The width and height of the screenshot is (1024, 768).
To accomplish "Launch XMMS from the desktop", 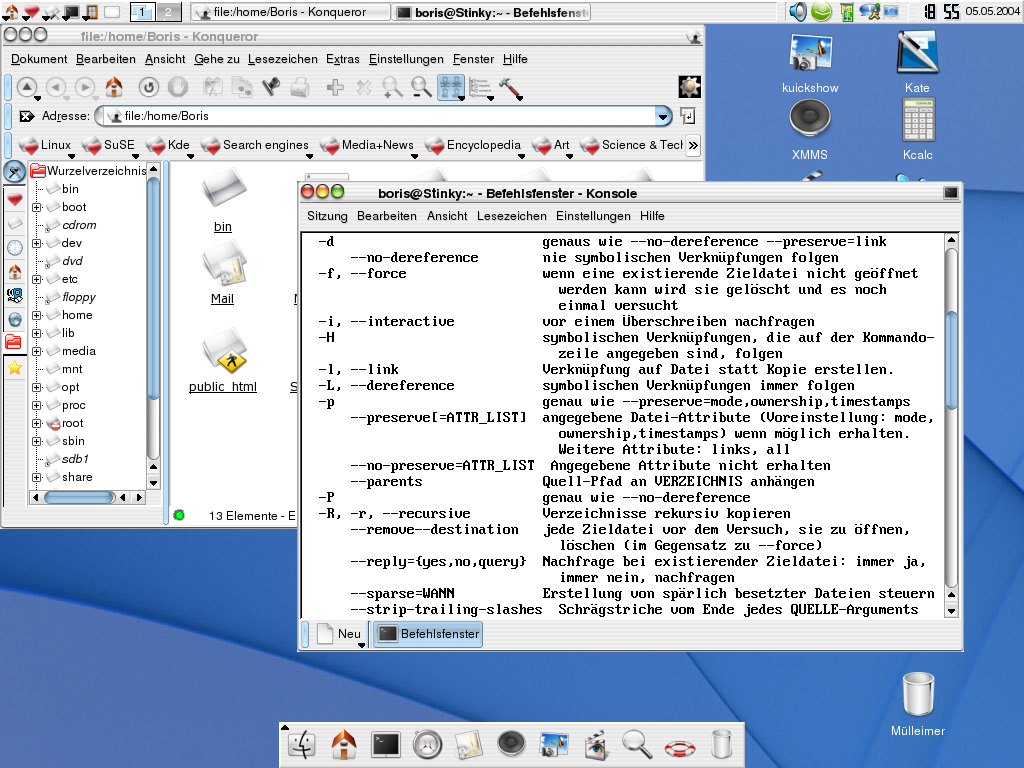I will [x=810, y=119].
